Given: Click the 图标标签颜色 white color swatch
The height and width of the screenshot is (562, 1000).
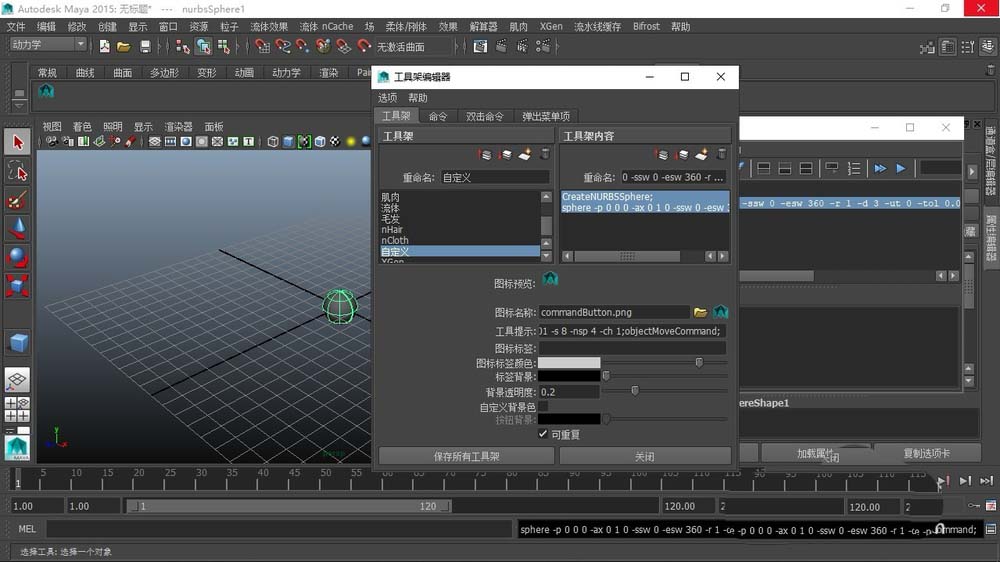Looking at the screenshot, I should (x=569, y=363).
